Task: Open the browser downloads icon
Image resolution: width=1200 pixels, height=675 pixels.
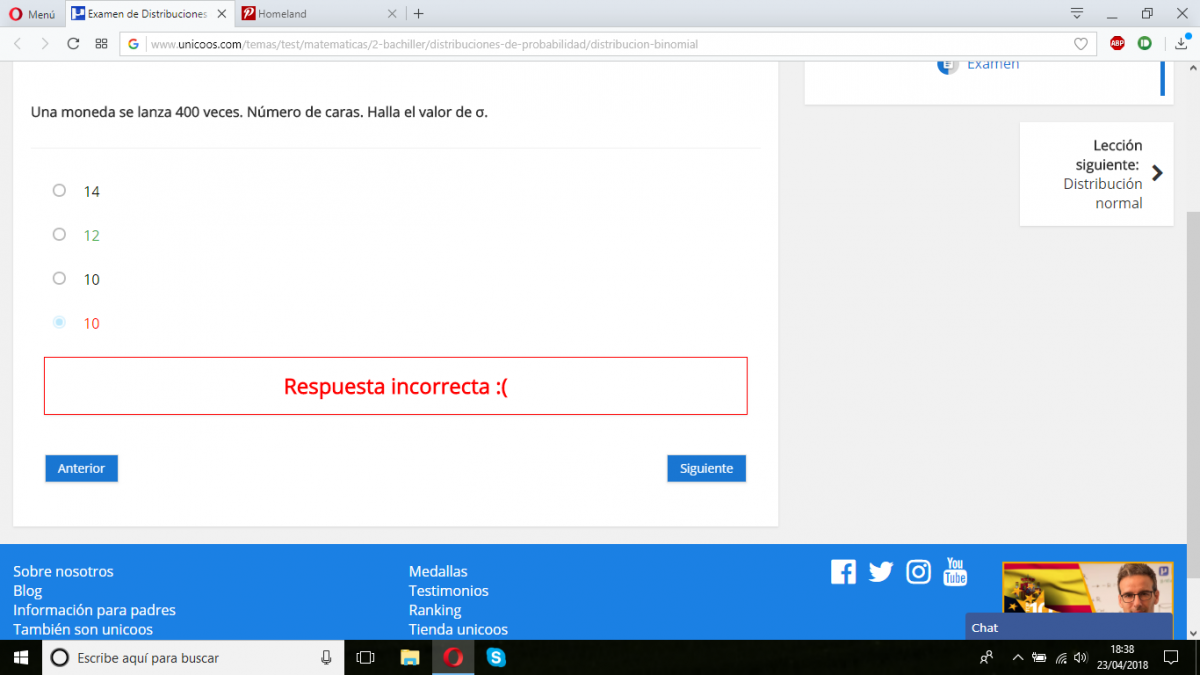Action: pyautogui.click(x=1181, y=44)
